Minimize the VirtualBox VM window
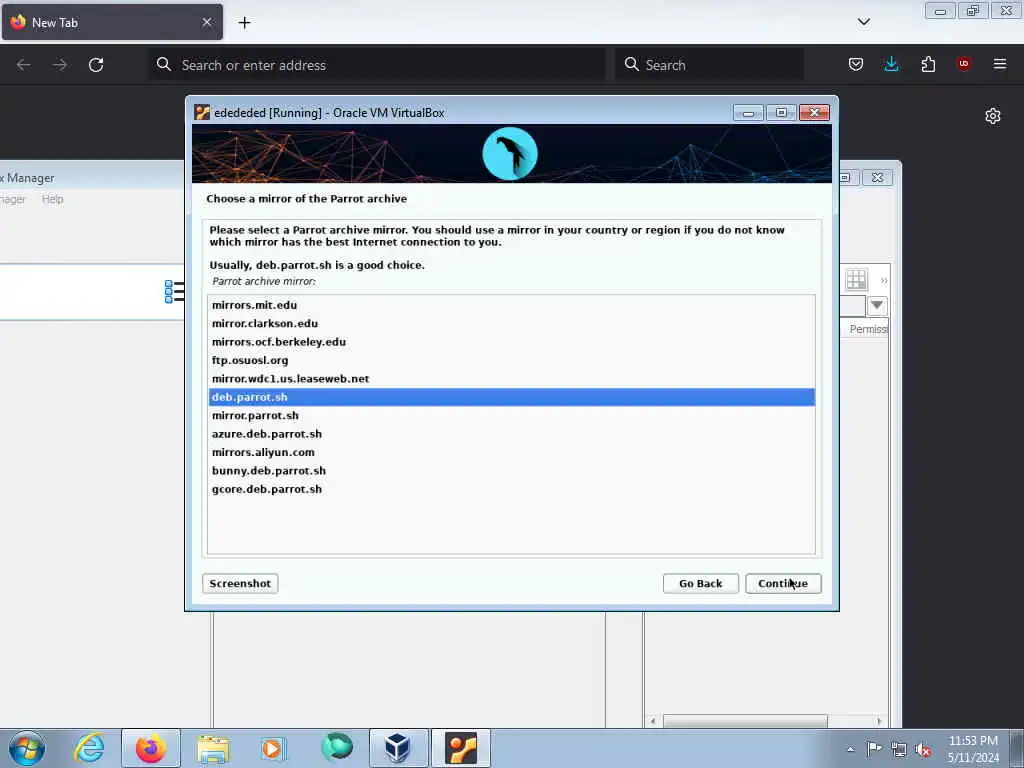The image size is (1024, 768). (x=748, y=113)
